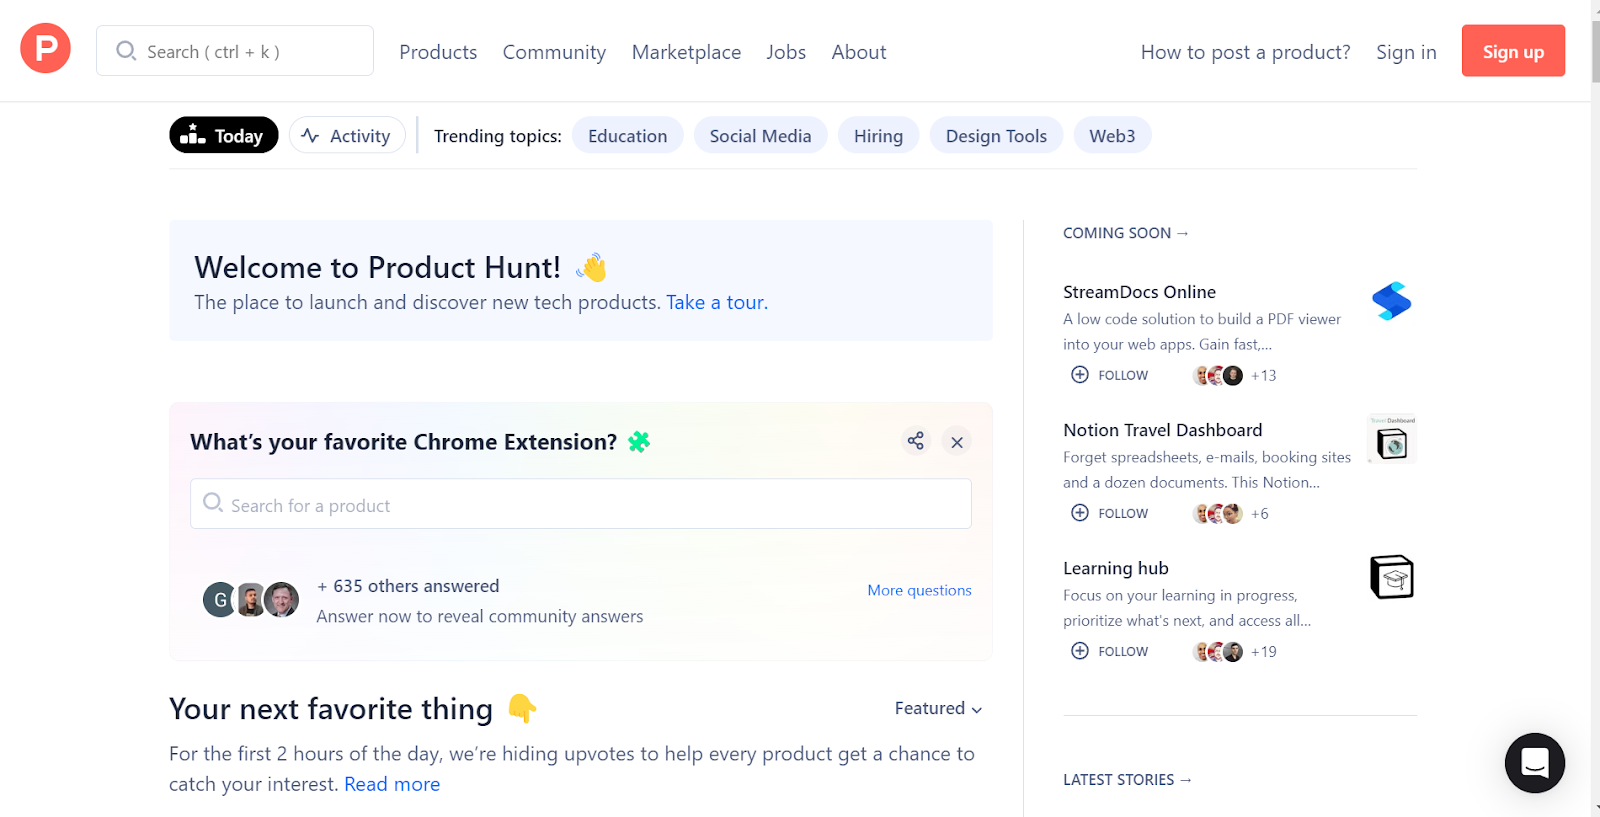Screen dimensions: 1600x817
Task: Open the Jobs page
Action: click(x=786, y=52)
